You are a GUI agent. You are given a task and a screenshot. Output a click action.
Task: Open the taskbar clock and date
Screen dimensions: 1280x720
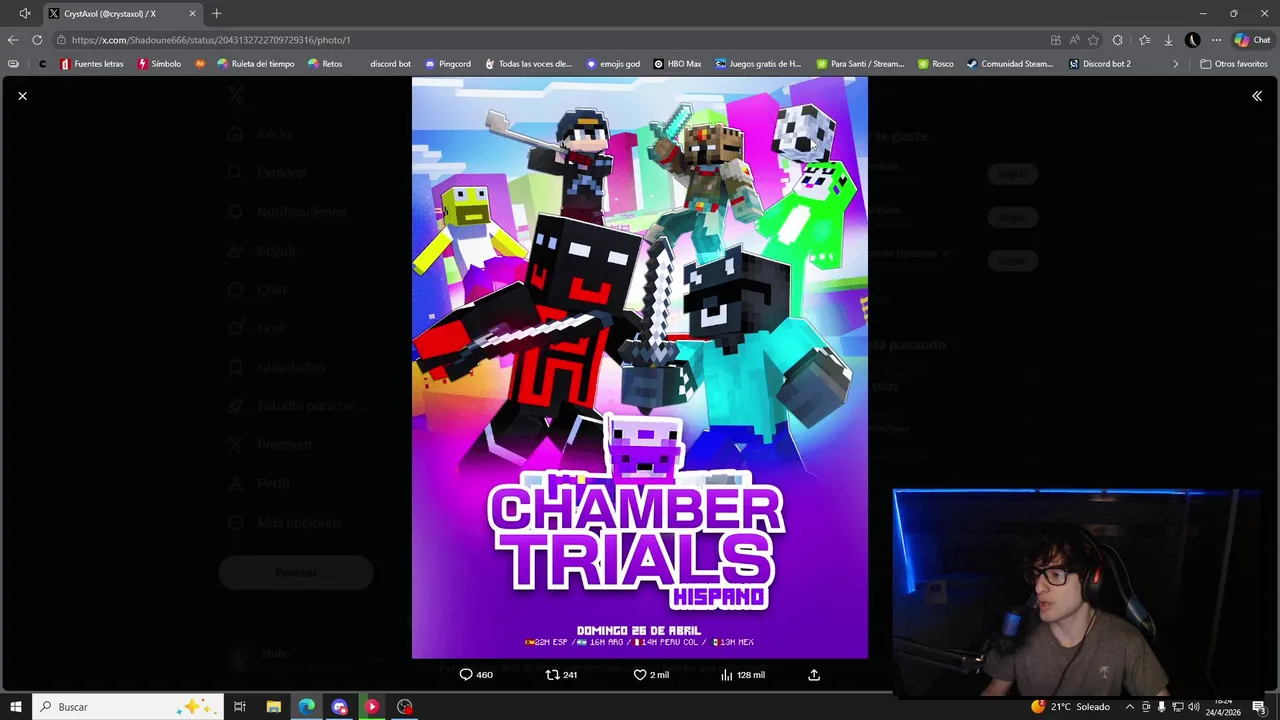pos(1224,707)
